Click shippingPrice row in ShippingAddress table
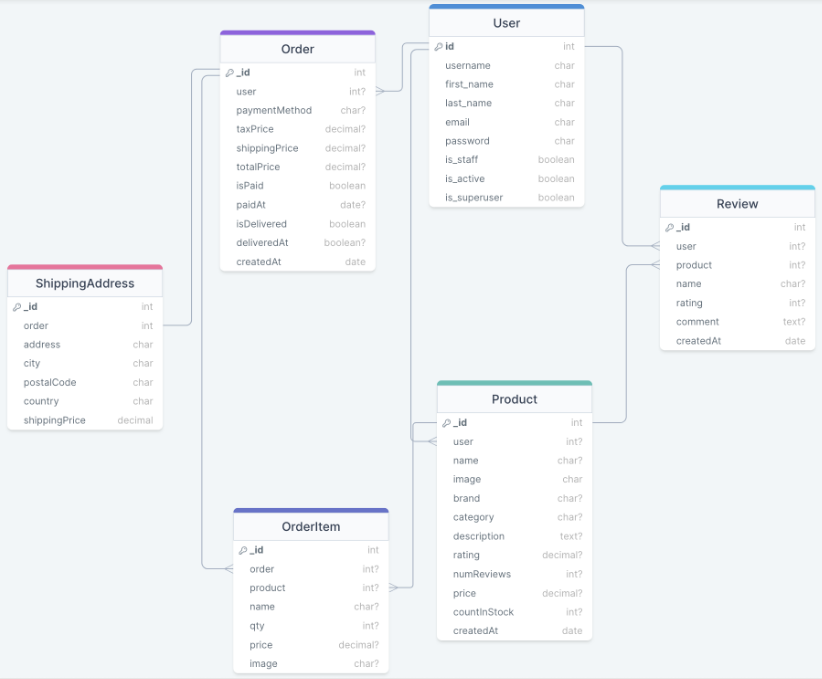This screenshot has height=679, width=822. (85, 420)
